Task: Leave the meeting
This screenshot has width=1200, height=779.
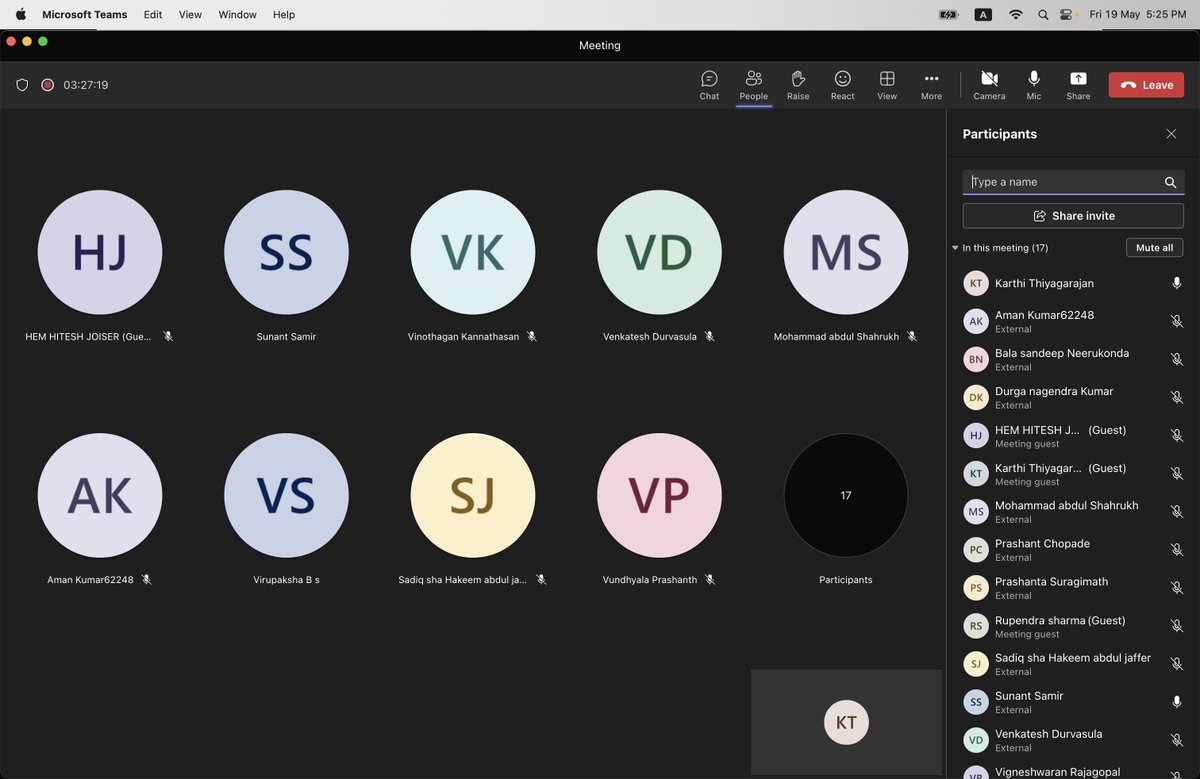Action: coord(1146,85)
